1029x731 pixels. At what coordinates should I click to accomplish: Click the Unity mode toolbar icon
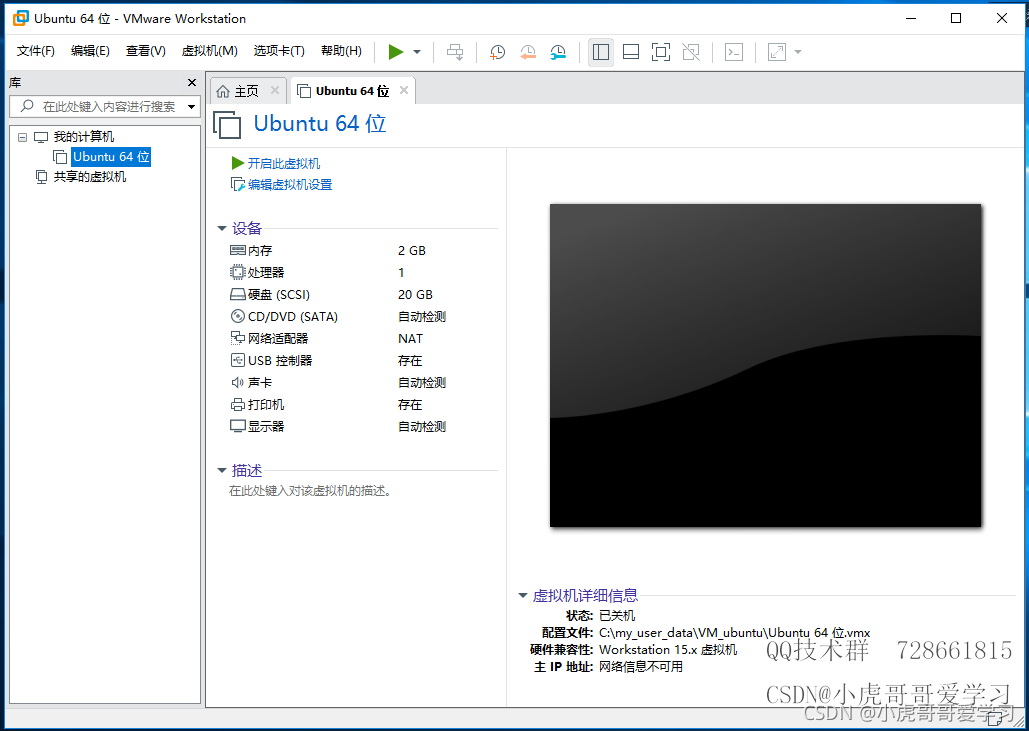691,52
